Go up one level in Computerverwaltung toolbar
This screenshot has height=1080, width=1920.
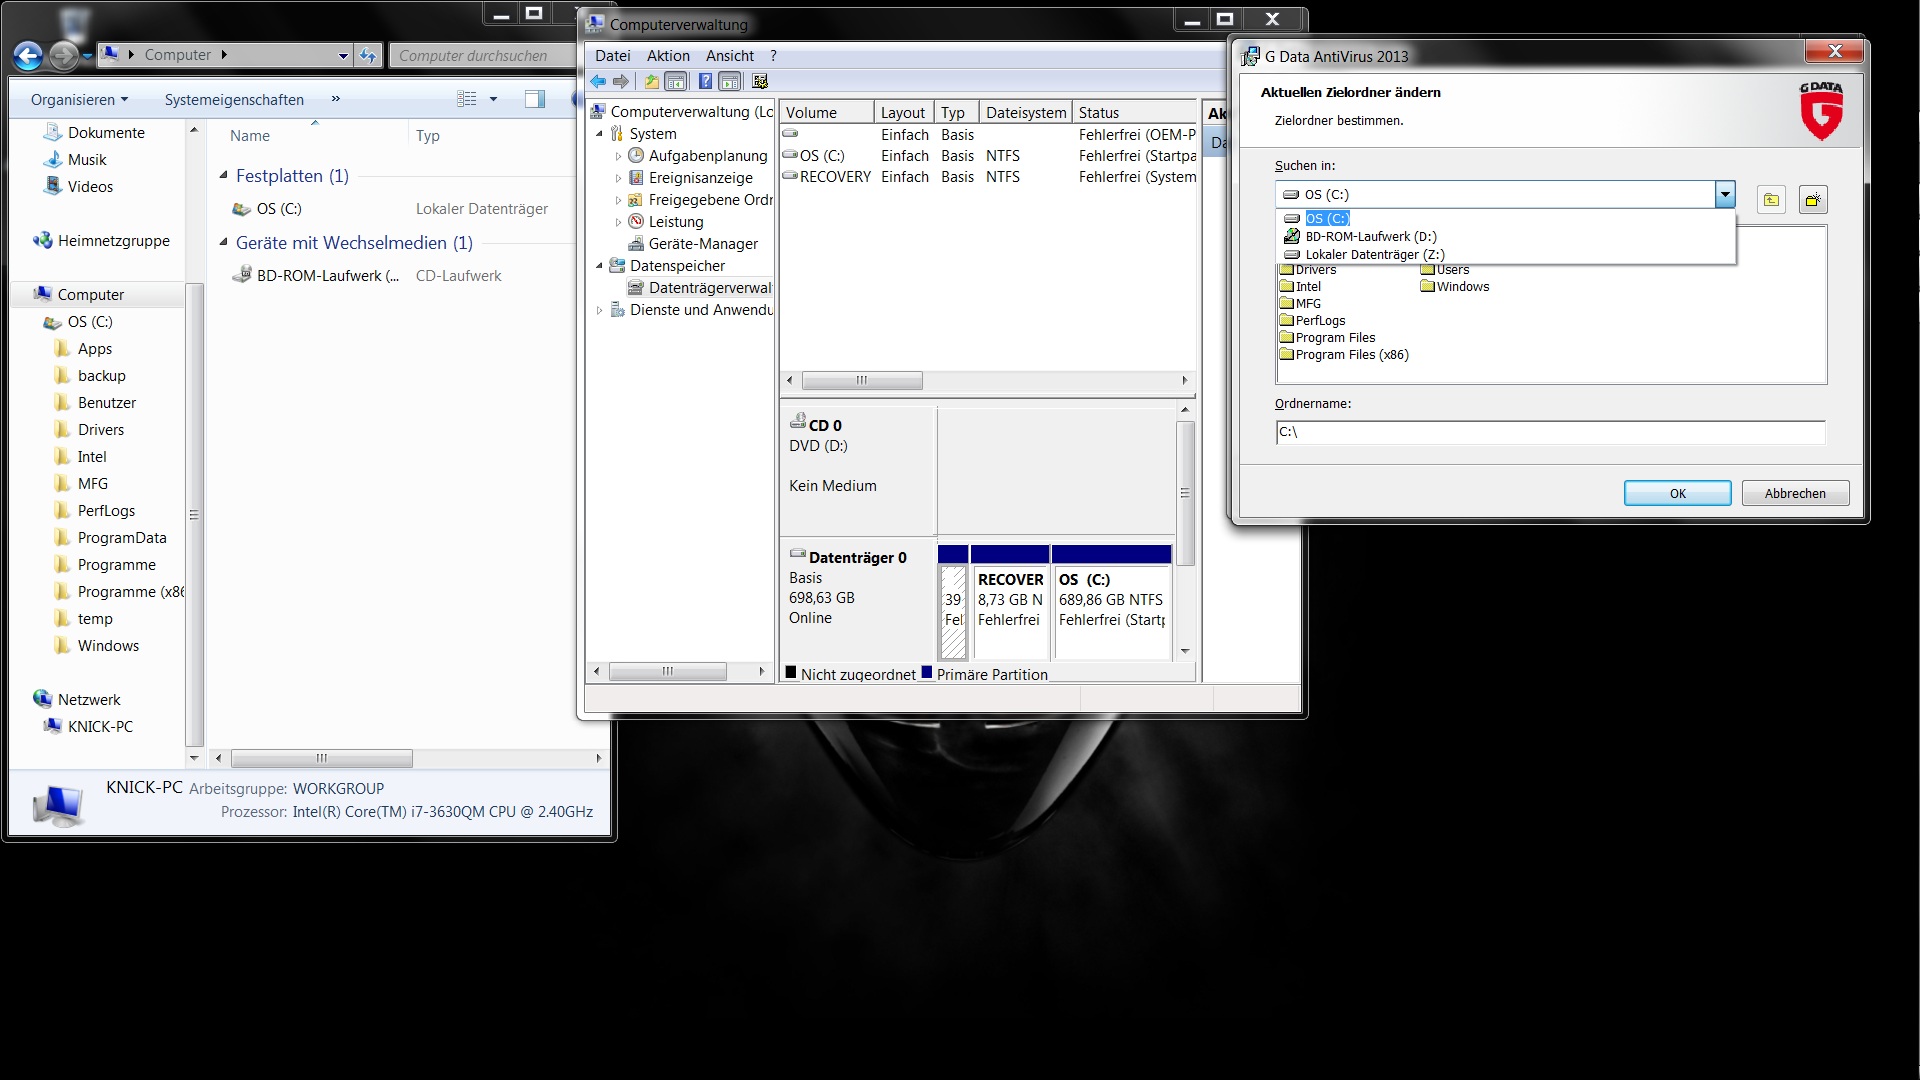[651, 82]
